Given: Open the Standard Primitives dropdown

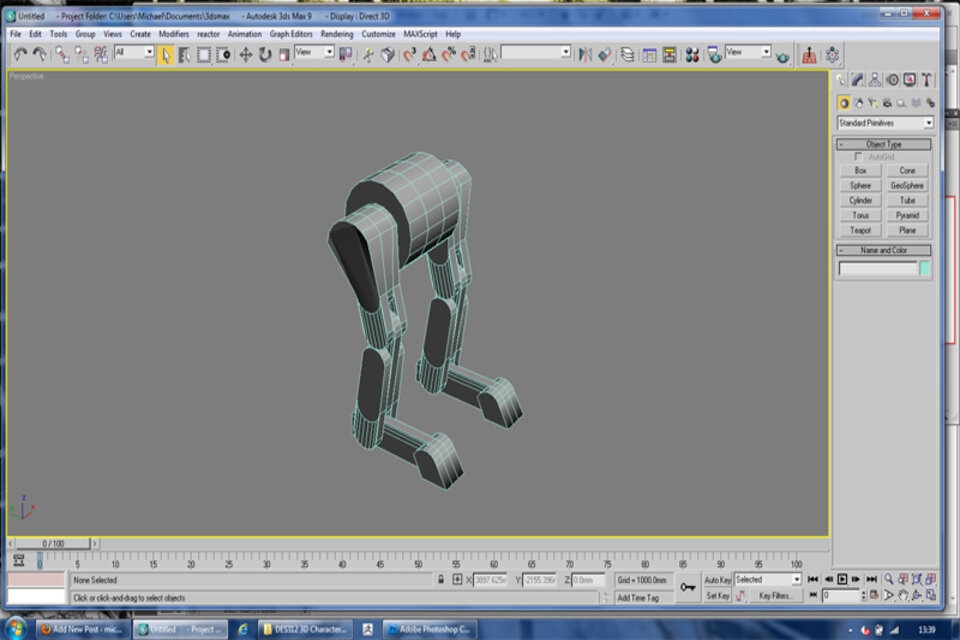Looking at the screenshot, I should [883, 123].
